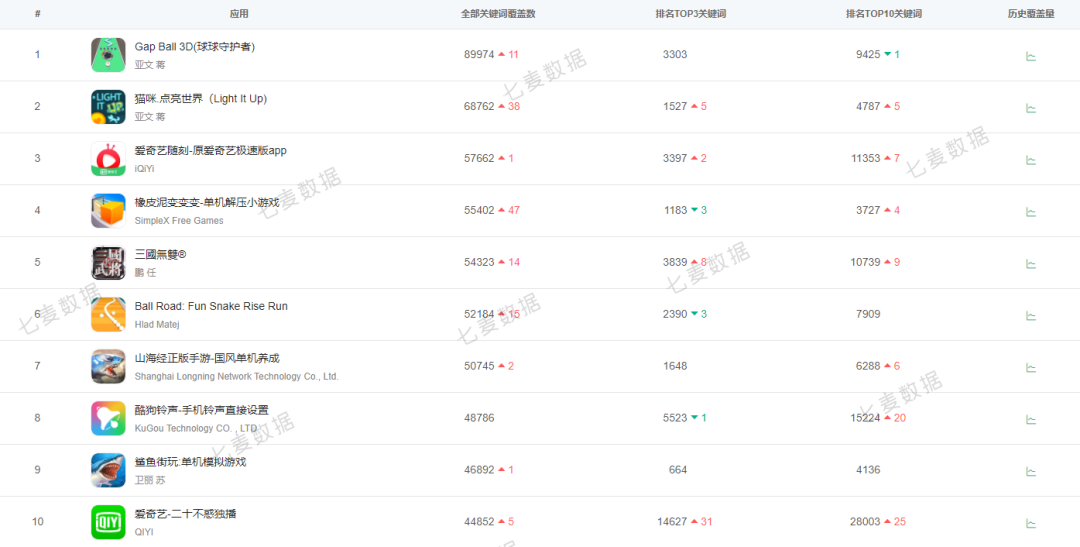Open history coverage chart for 酷狗铃声
This screenshot has width=1080, height=547.
pos(1030,420)
